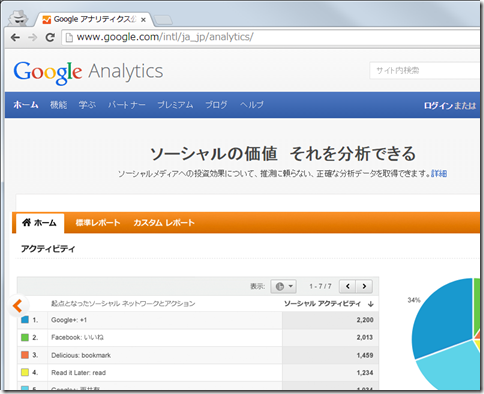Click the site search input field

[425, 70]
